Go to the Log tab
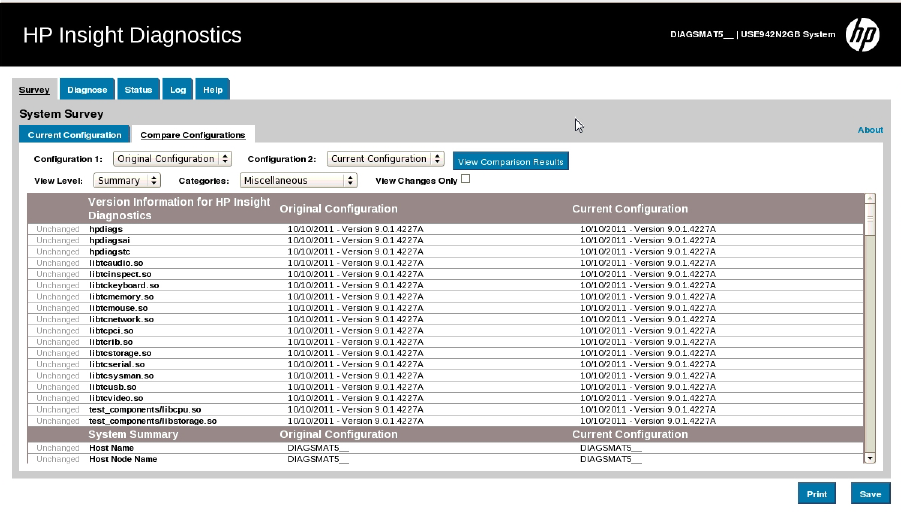This screenshot has height=512, width=901. [178, 90]
